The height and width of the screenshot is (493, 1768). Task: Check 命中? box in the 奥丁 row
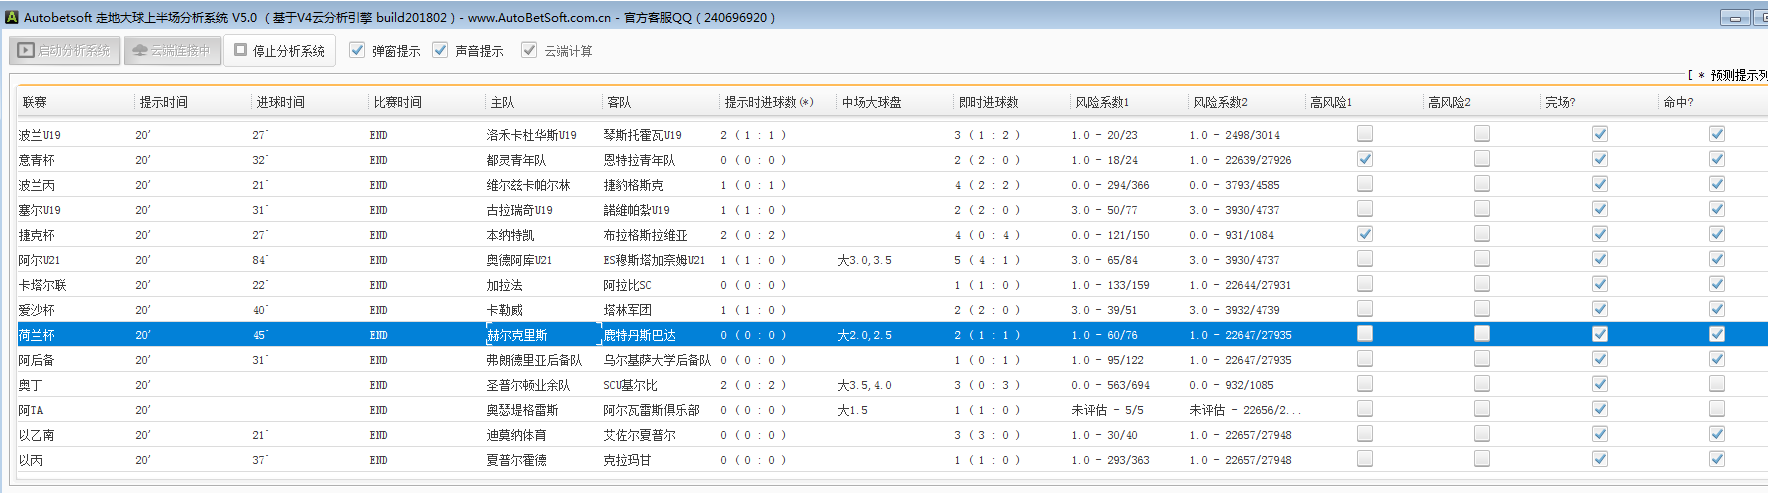pos(1717,384)
